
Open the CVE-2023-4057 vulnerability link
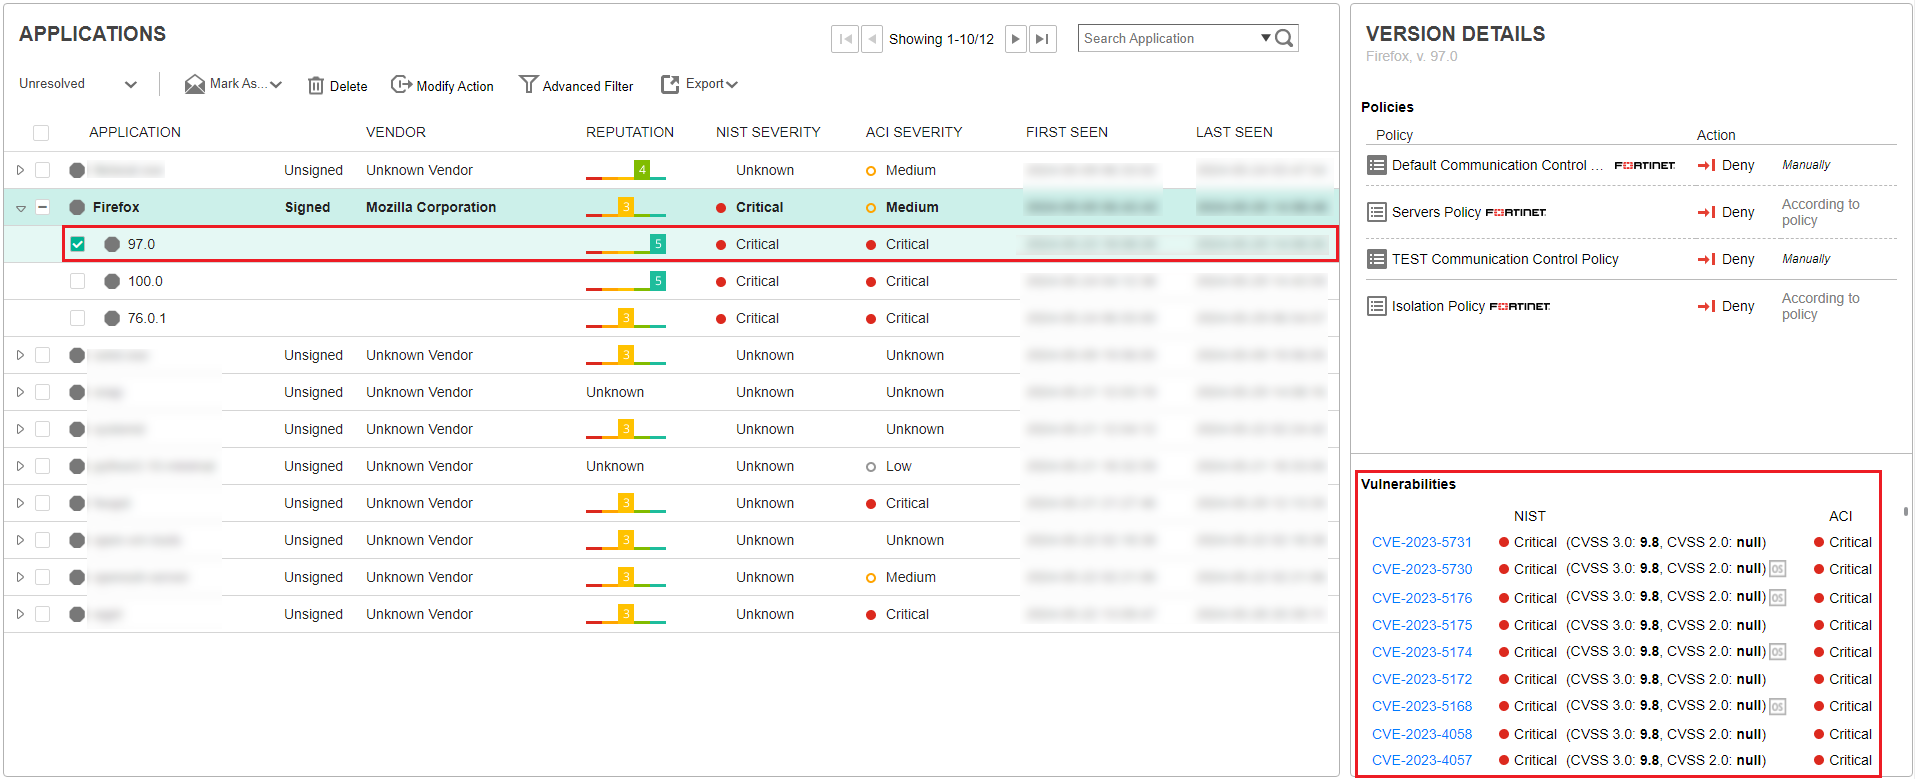tap(1422, 760)
